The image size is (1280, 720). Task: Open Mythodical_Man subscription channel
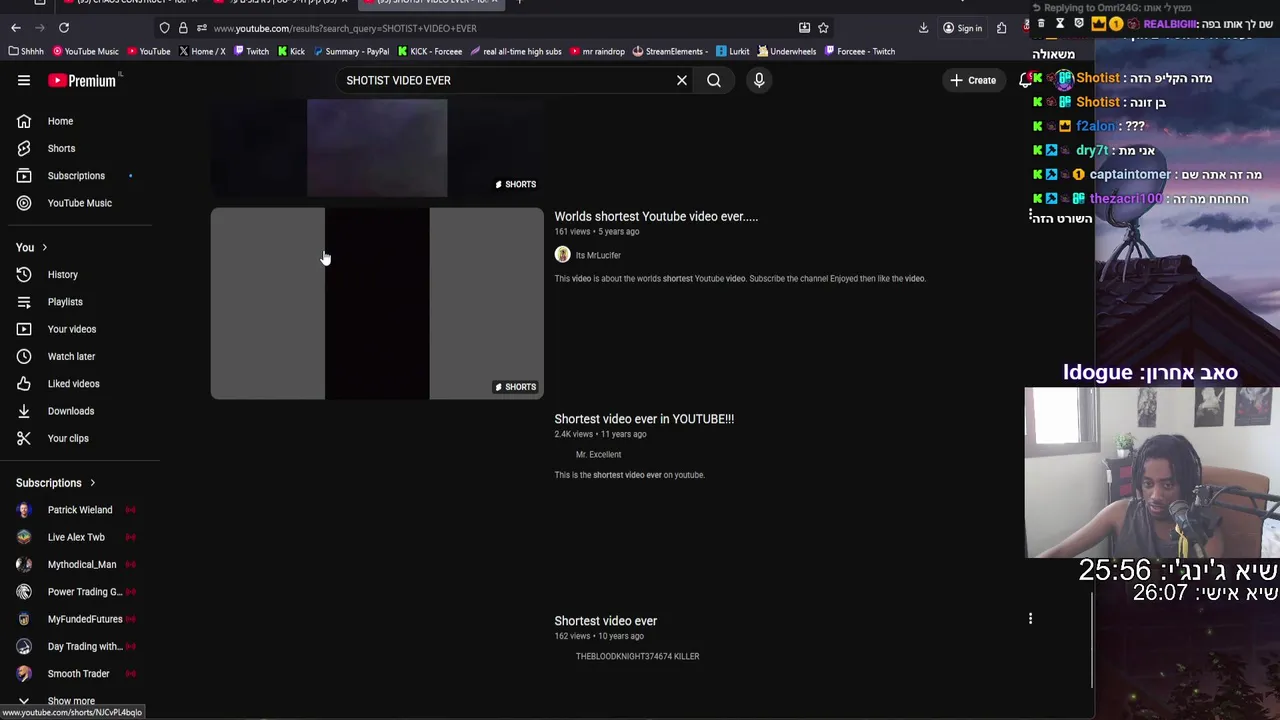[80, 564]
